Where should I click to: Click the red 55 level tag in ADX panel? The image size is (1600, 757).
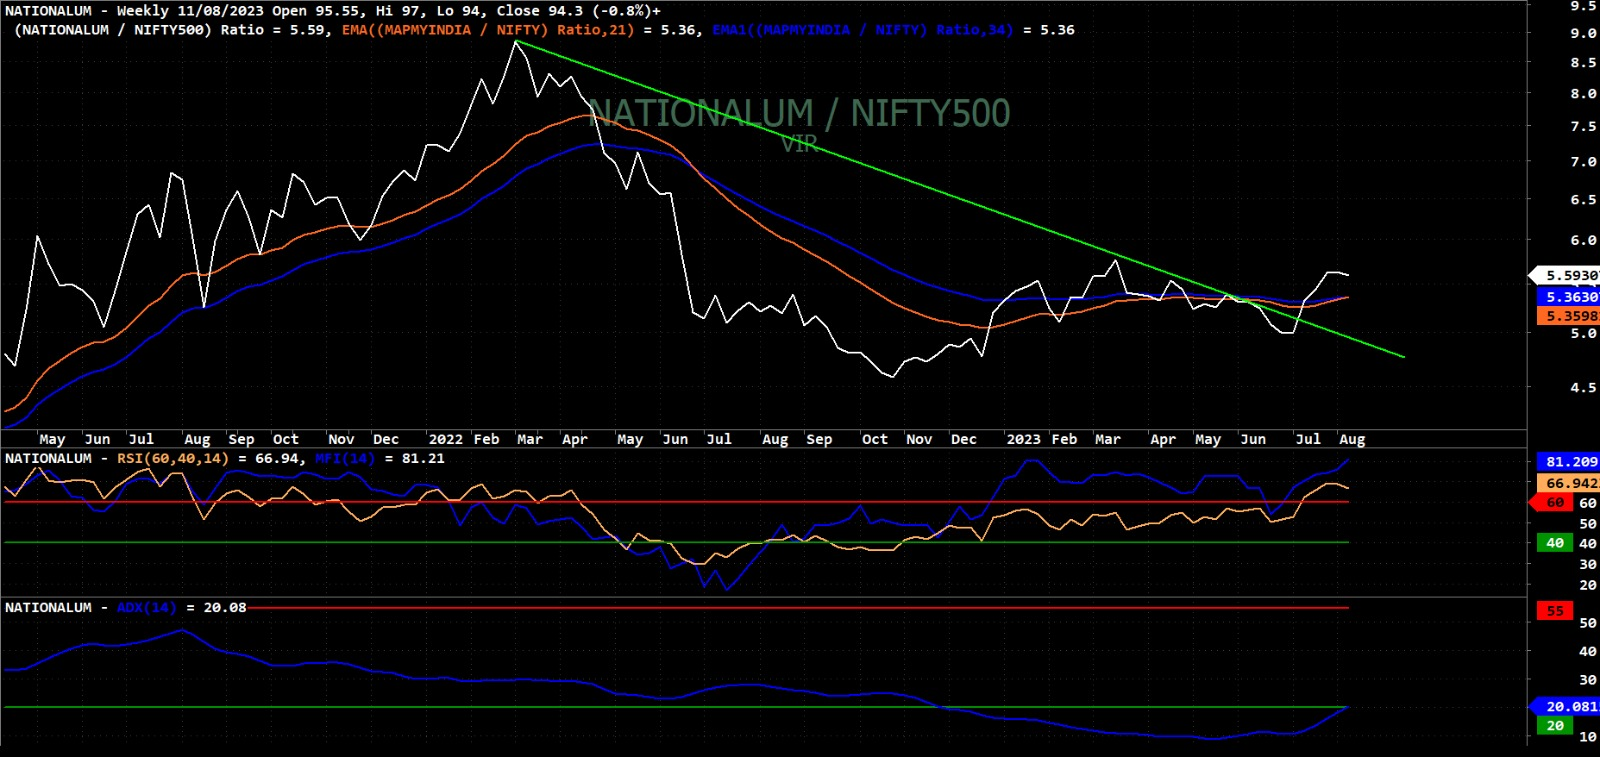click(x=1555, y=611)
